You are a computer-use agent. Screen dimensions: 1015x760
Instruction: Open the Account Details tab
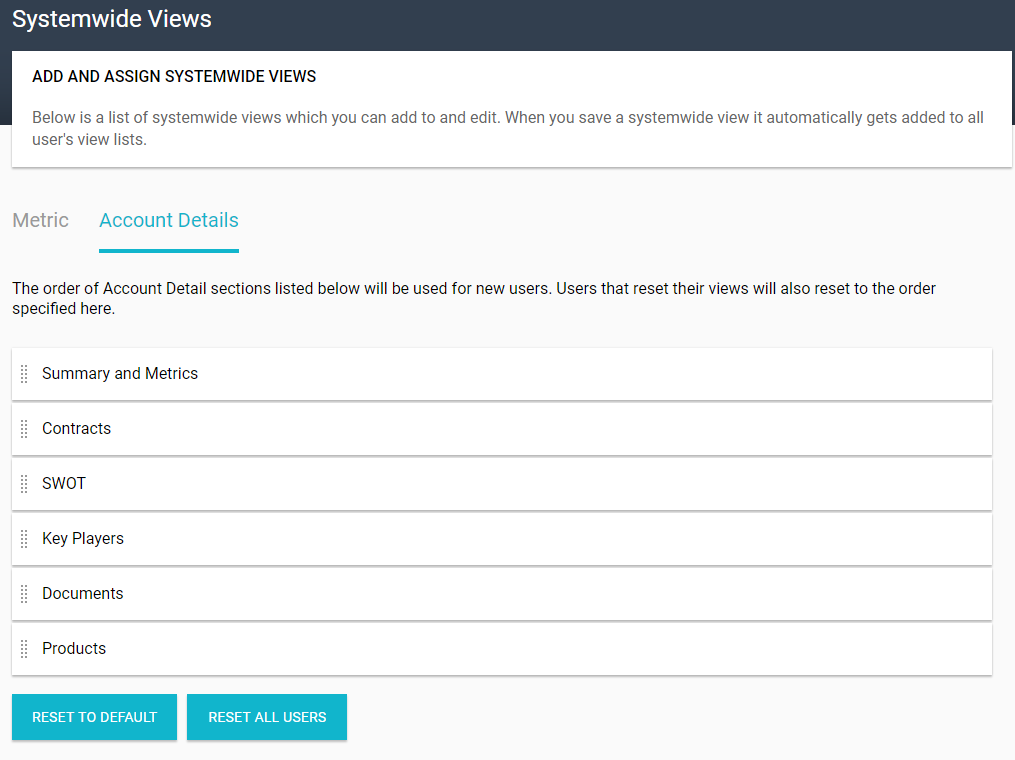pyautogui.click(x=169, y=221)
